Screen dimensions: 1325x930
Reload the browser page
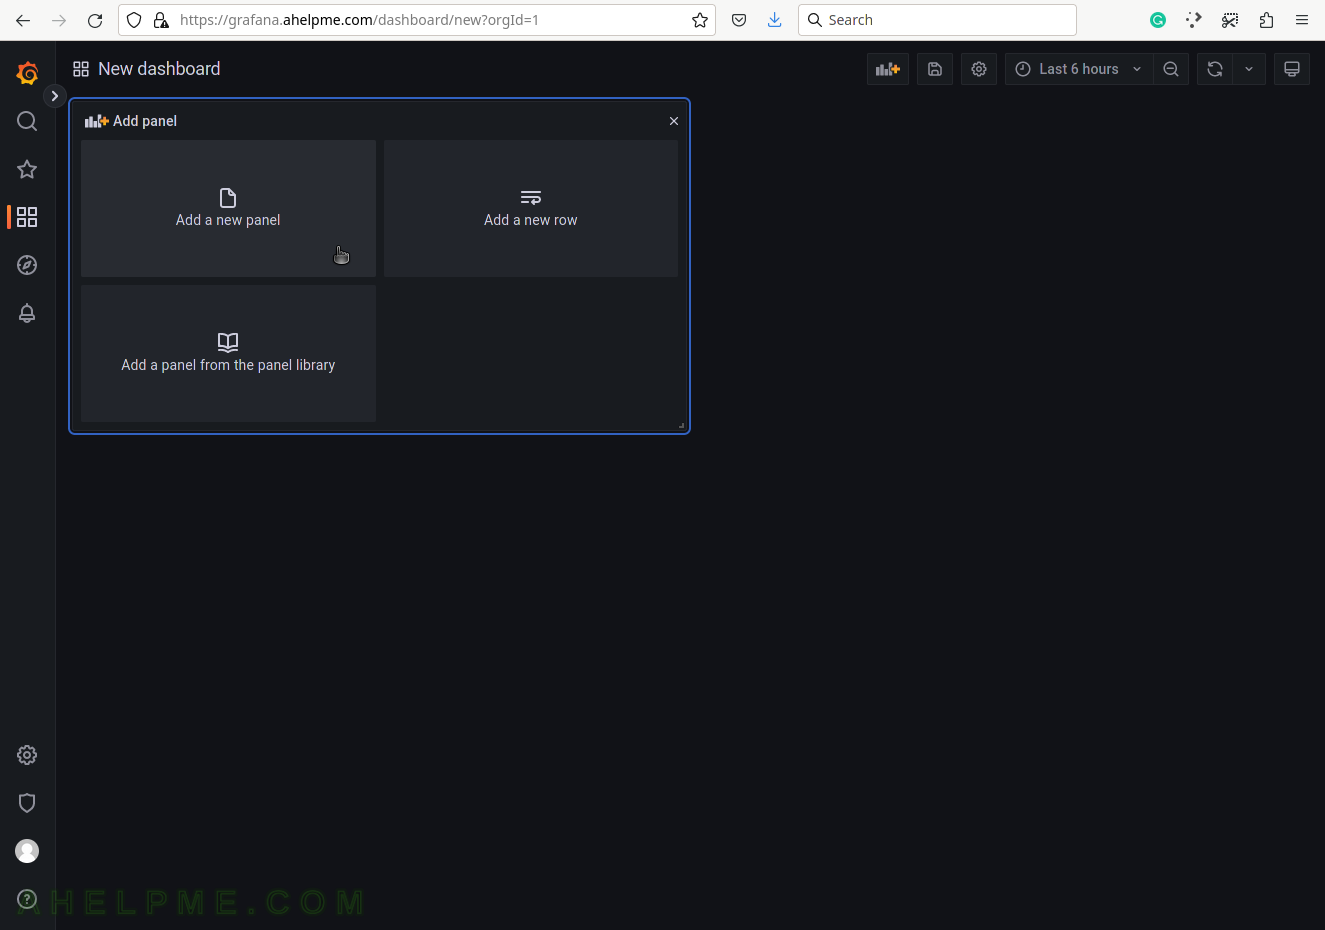click(x=95, y=20)
